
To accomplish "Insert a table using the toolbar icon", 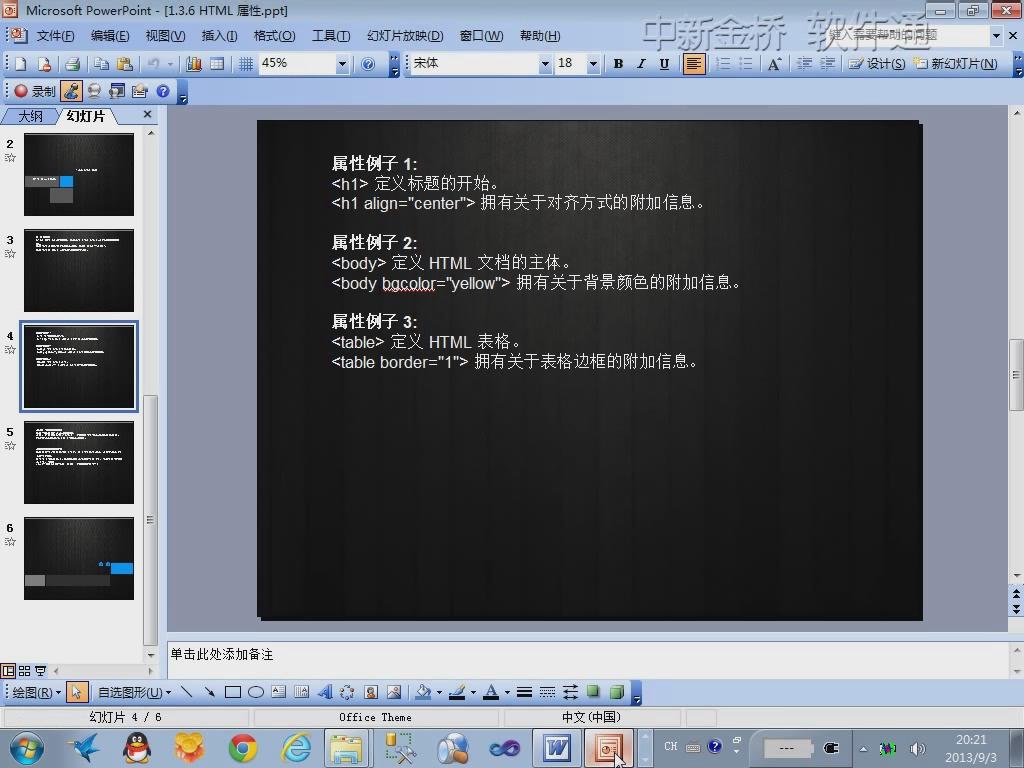I will 217,63.
